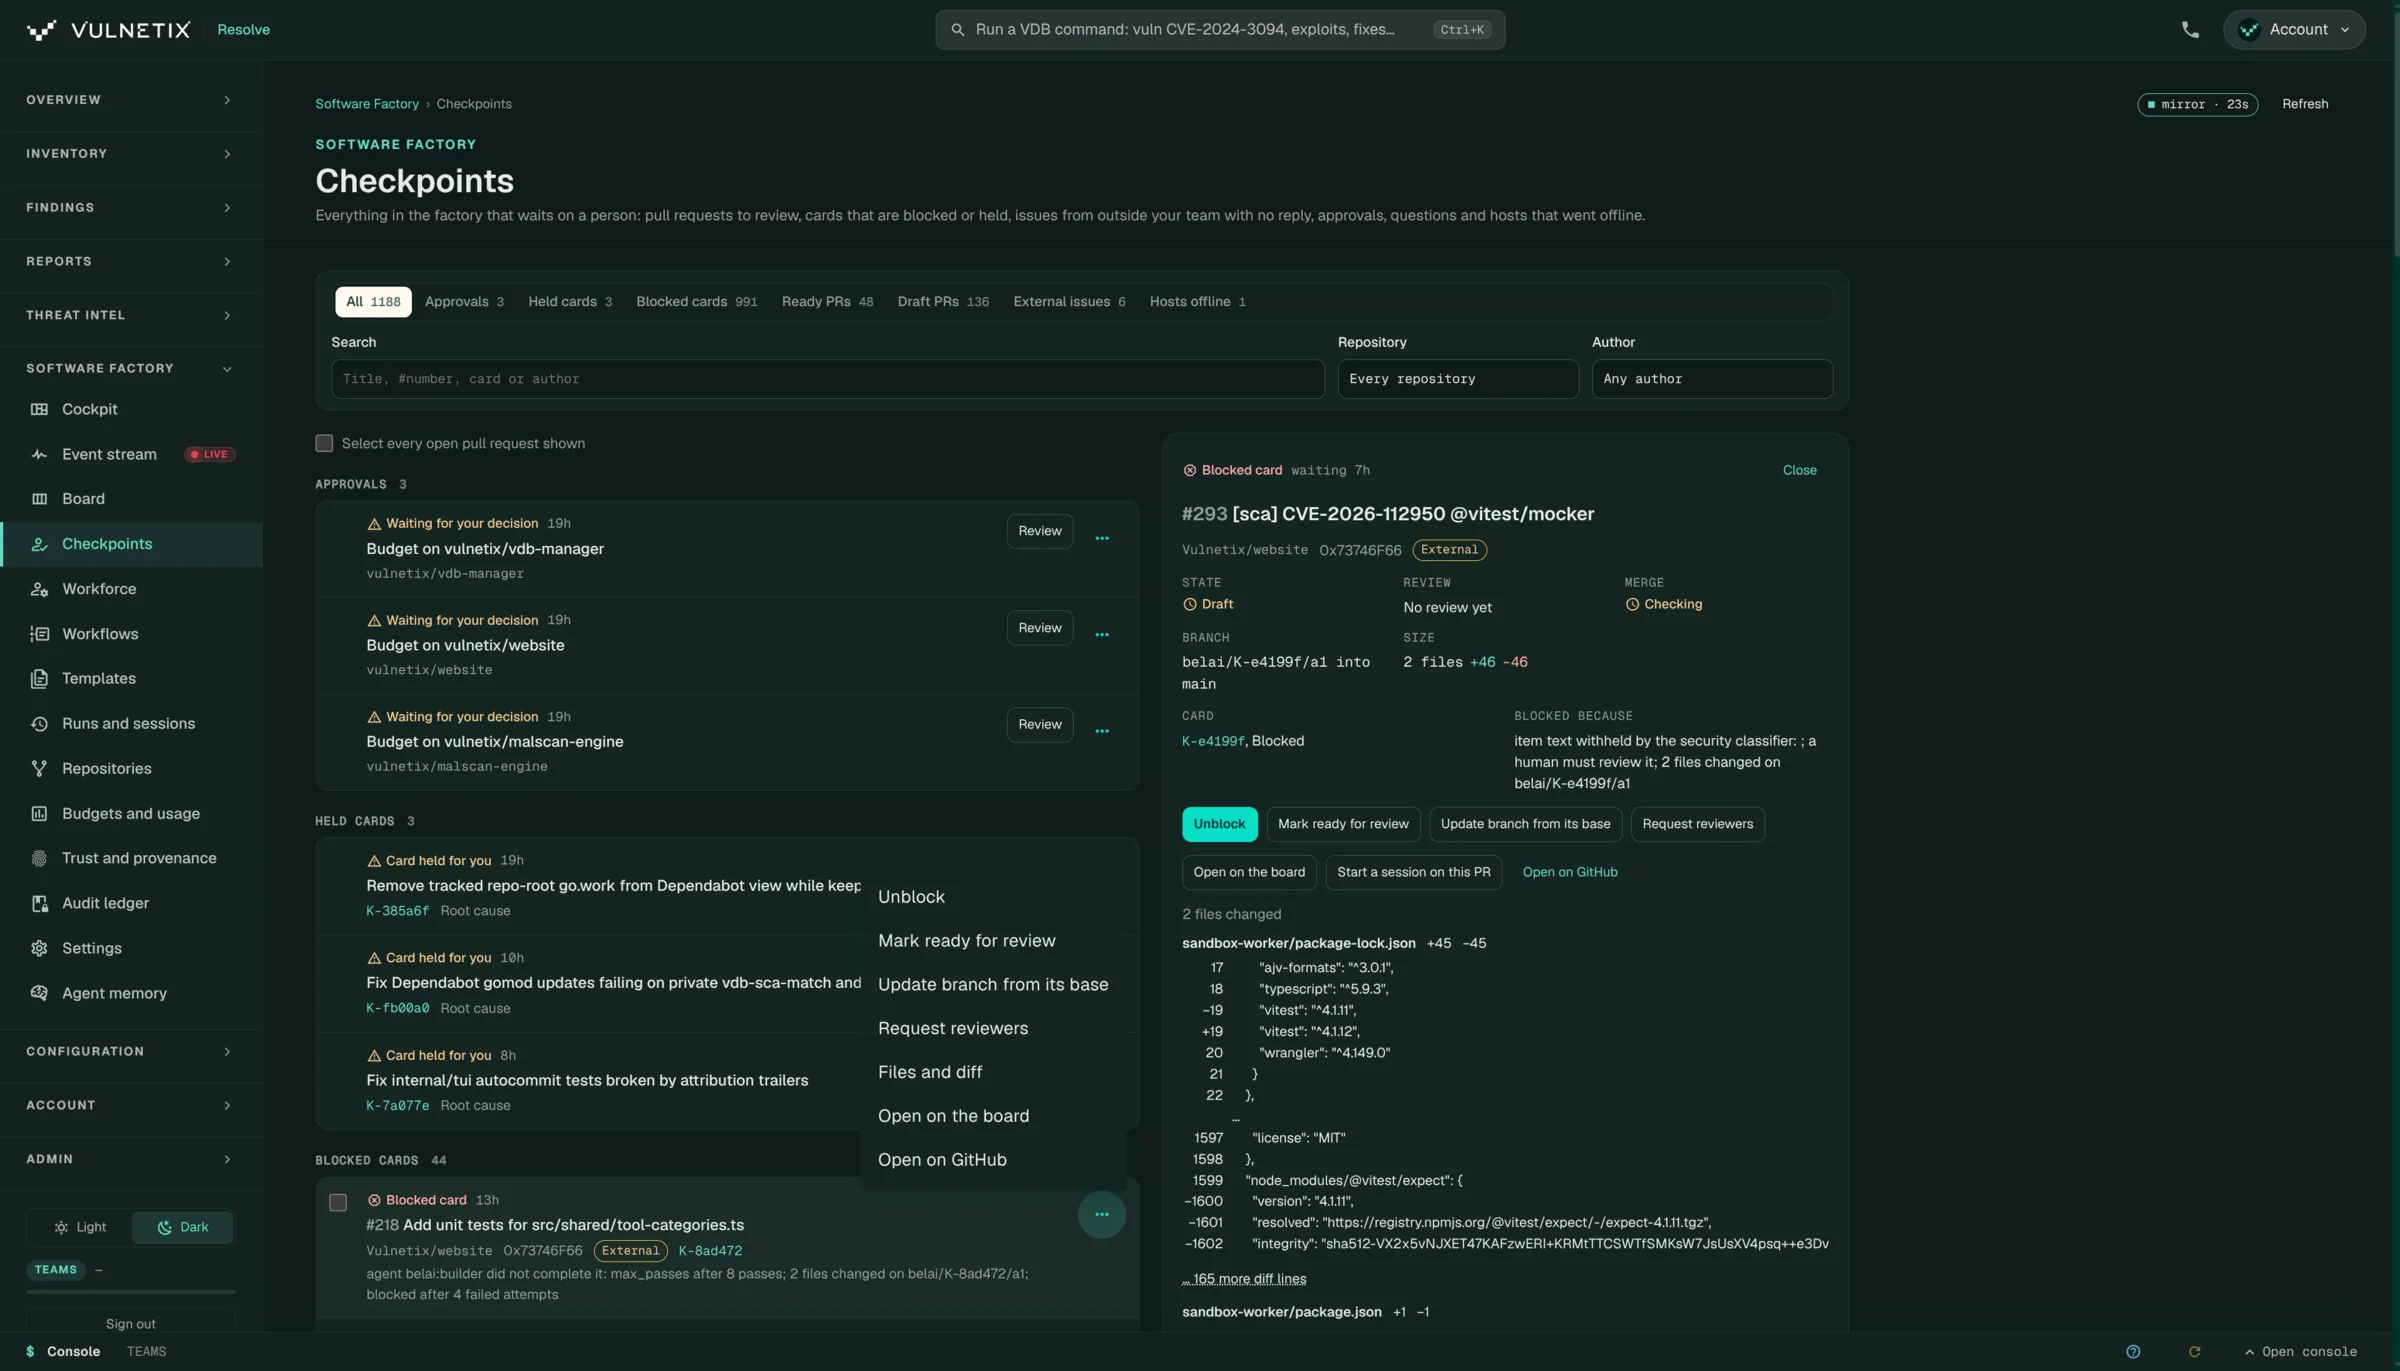Close the blocked card detail panel
2400x1371 pixels.
pyautogui.click(x=1799, y=470)
